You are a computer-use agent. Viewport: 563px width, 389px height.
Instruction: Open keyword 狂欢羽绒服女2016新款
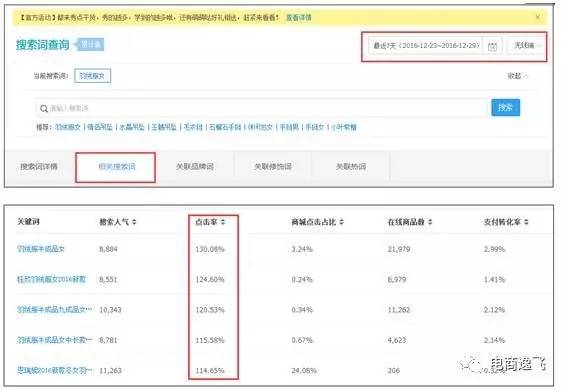[51, 279]
